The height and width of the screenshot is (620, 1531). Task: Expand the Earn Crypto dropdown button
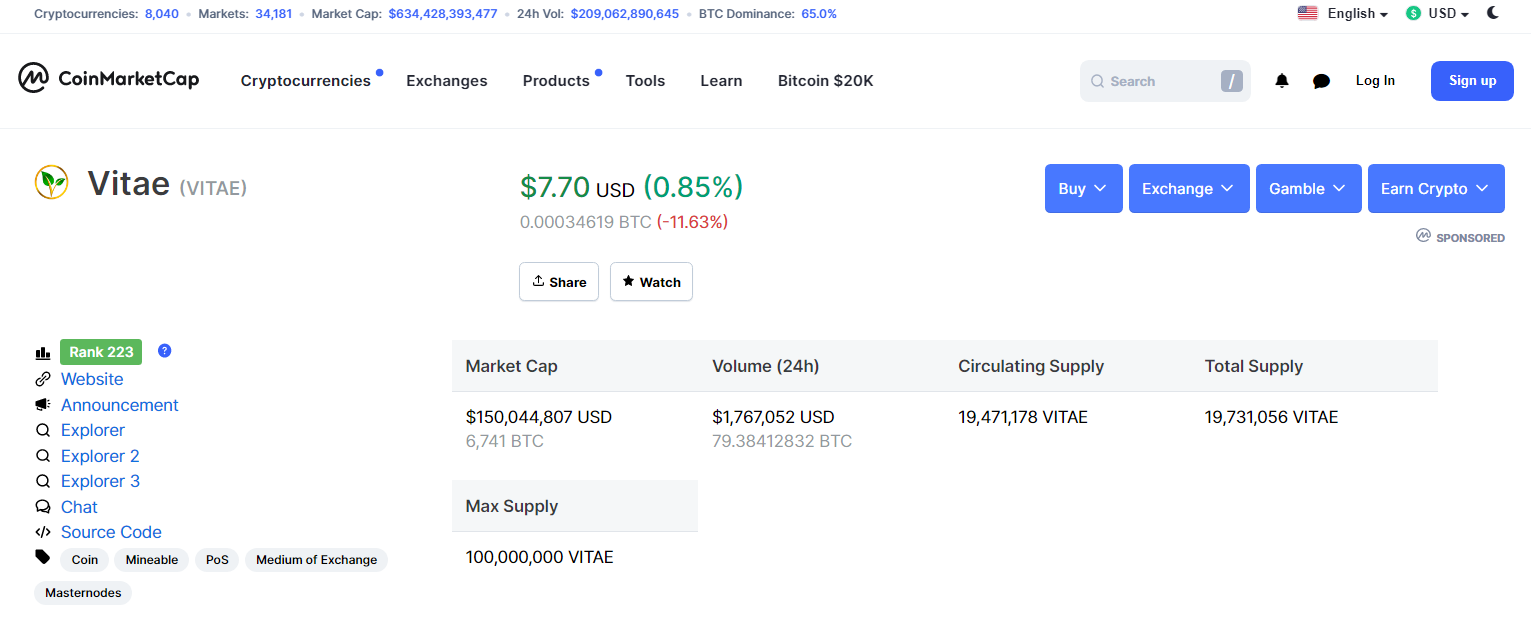coord(1436,188)
